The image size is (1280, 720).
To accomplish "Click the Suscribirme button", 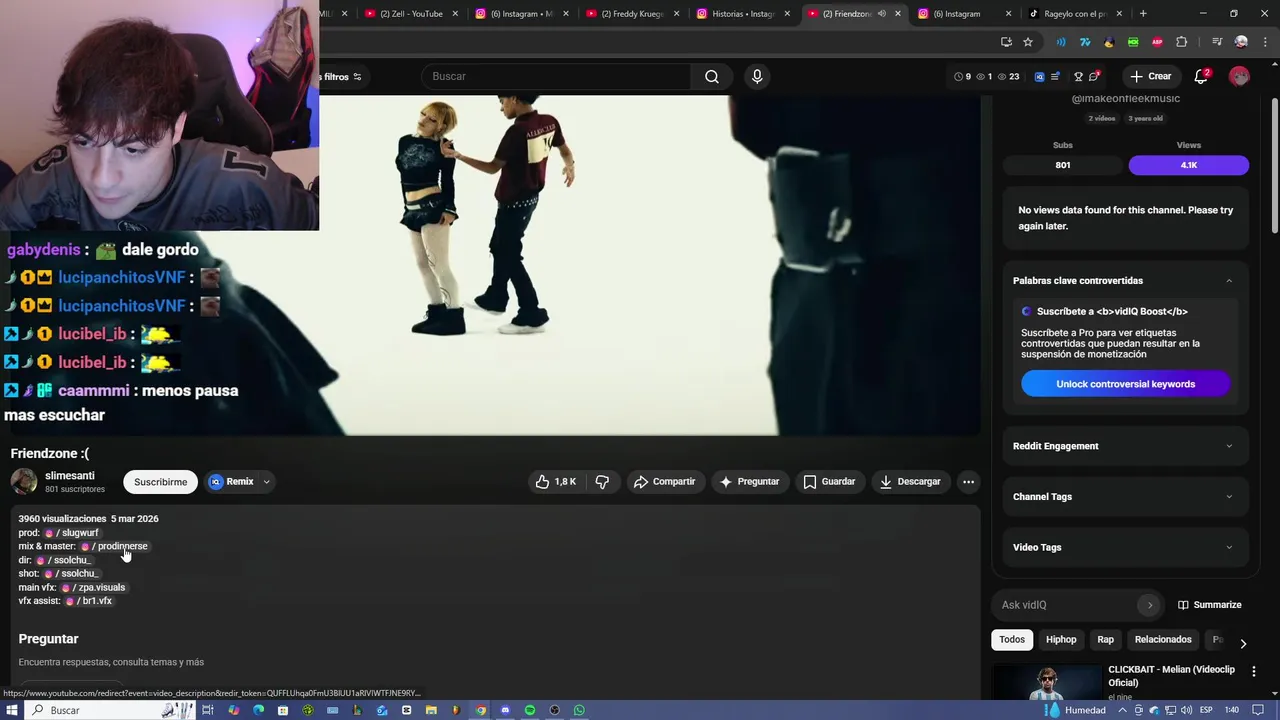I will tap(160, 481).
